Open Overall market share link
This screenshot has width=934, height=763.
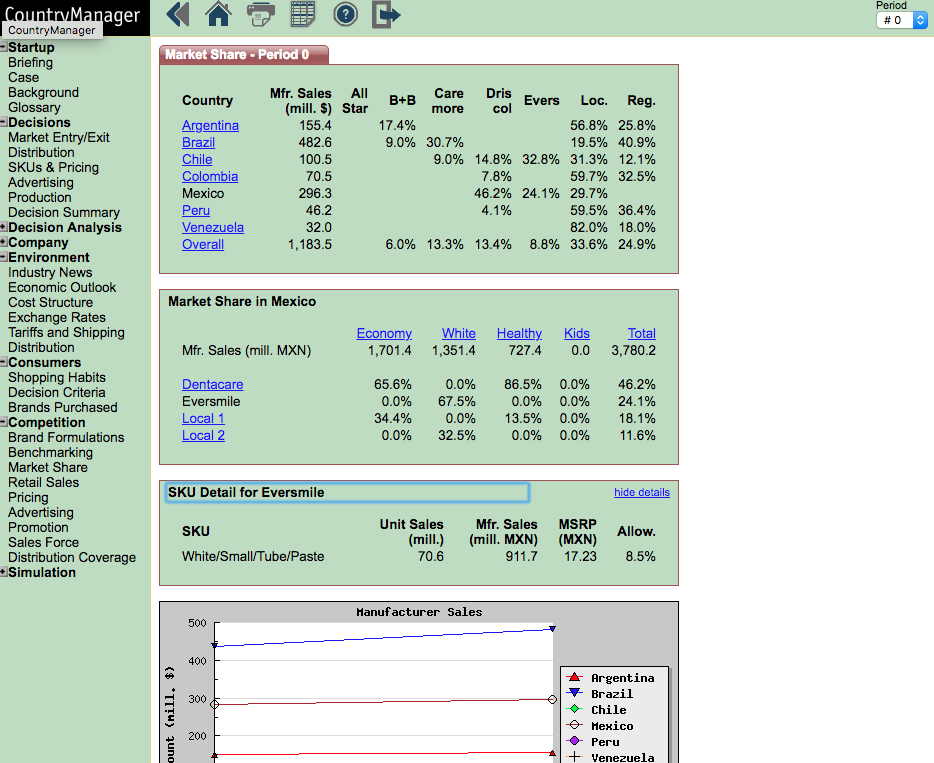pyautogui.click(x=203, y=244)
